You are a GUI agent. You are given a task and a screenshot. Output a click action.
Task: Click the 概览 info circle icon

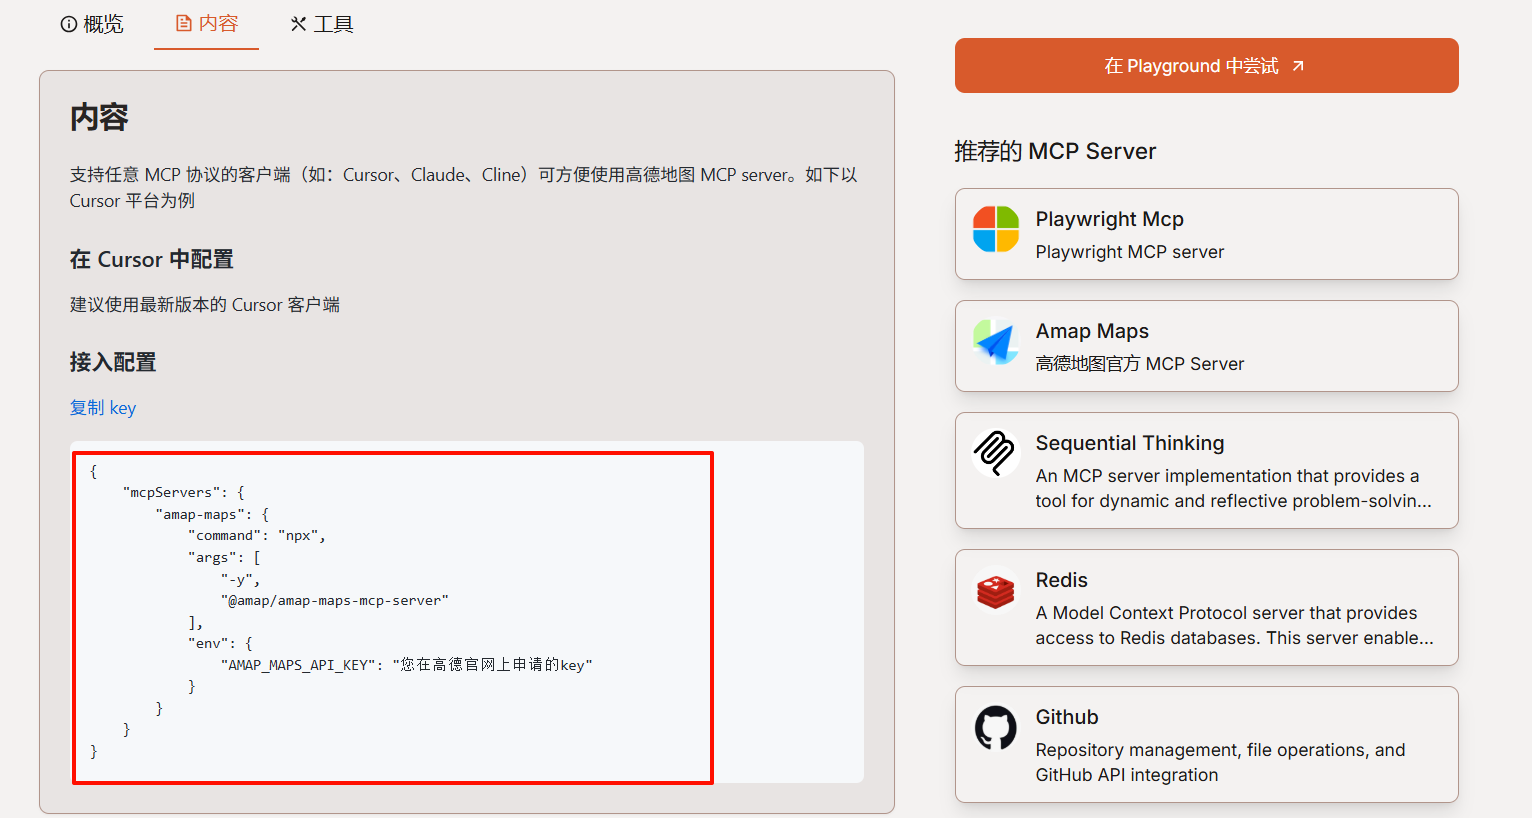click(69, 24)
